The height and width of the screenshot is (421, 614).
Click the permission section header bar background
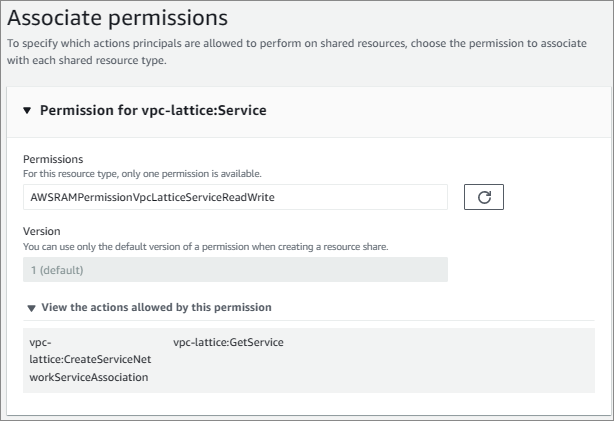coord(450,111)
